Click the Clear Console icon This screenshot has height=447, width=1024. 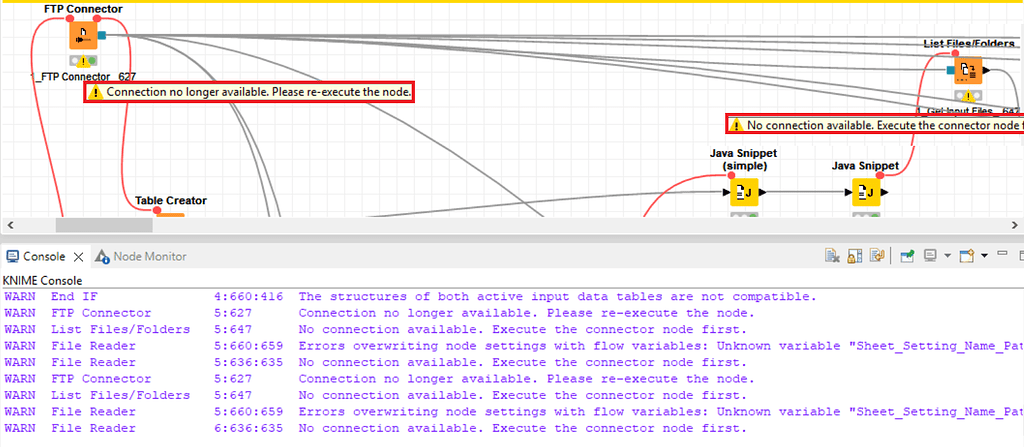coord(831,256)
